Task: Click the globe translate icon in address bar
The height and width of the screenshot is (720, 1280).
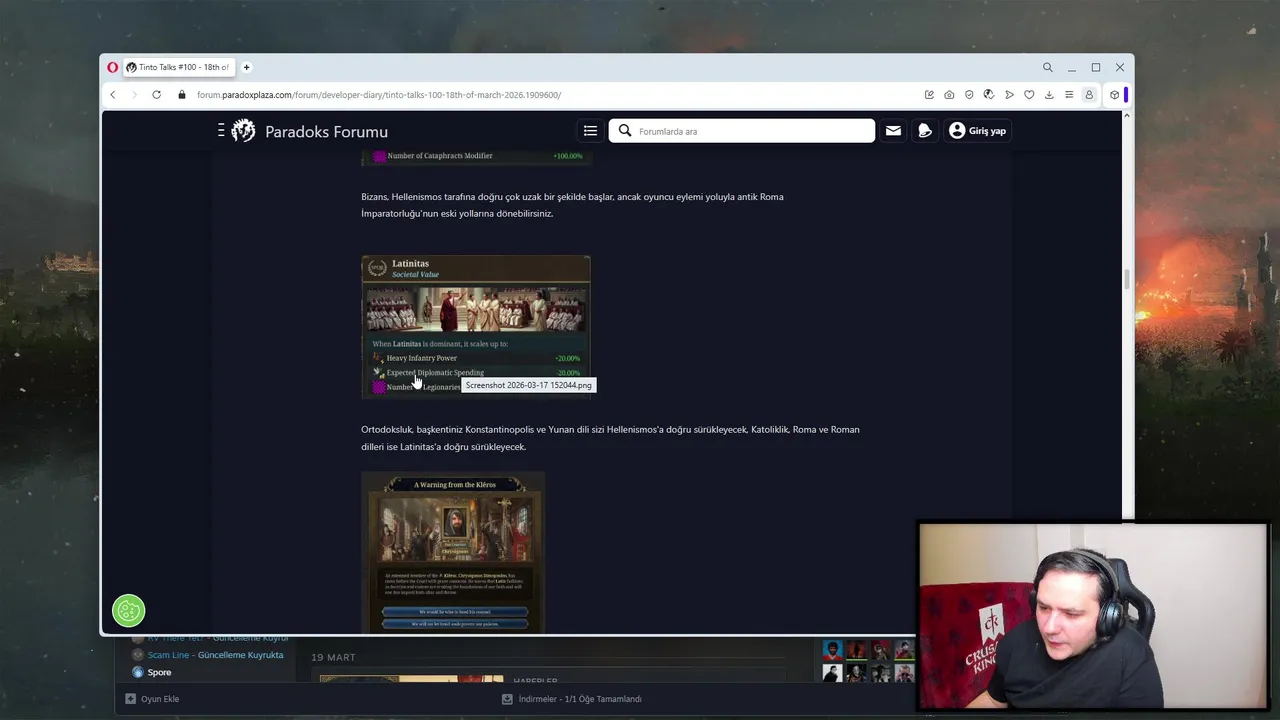Action: pyautogui.click(x=989, y=95)
